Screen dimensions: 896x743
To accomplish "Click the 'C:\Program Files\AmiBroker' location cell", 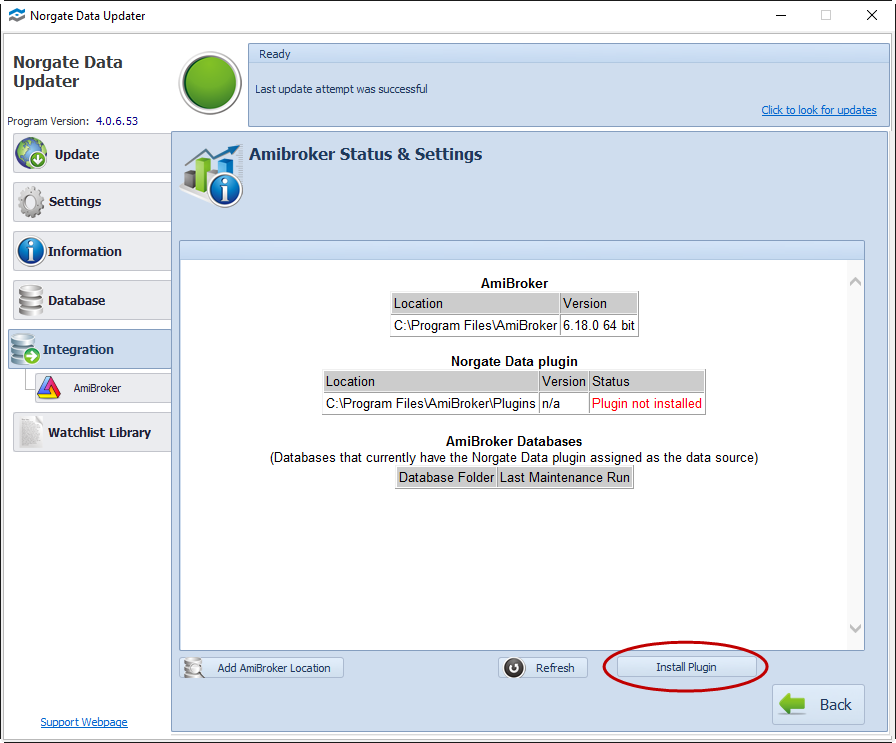I will (x=475, y=325).
